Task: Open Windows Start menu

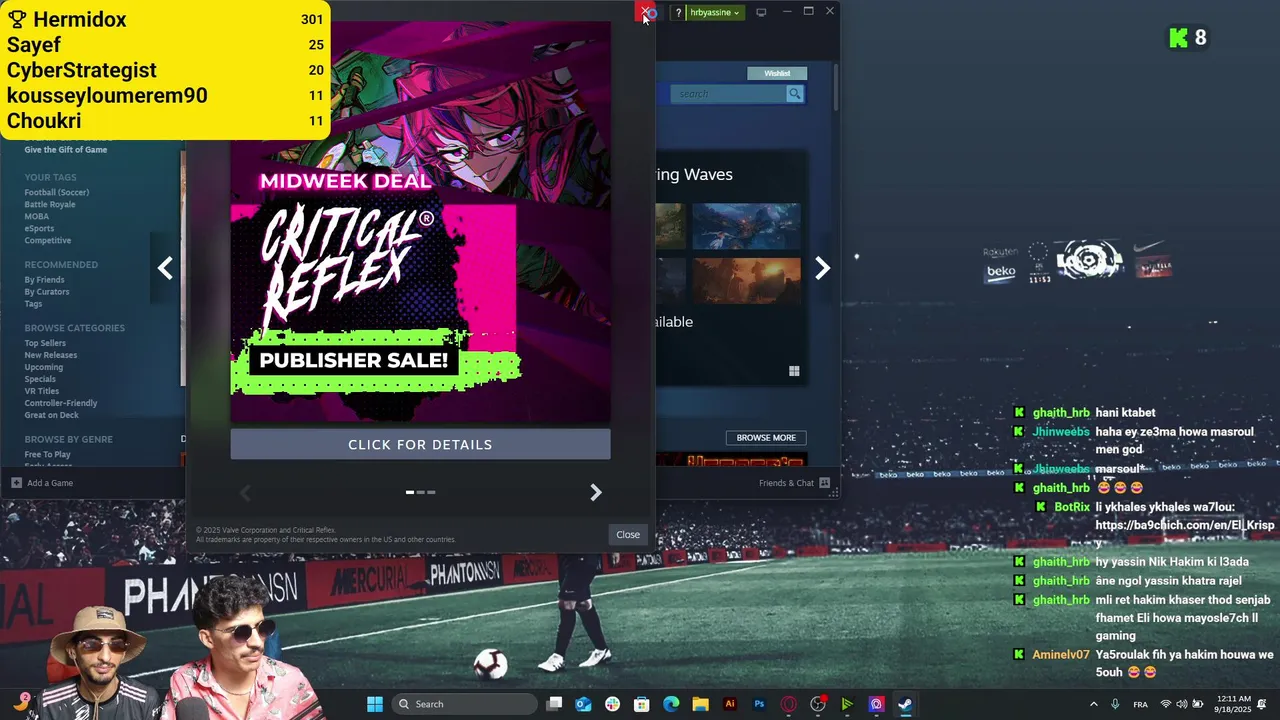Action: [x=374, y=704]
